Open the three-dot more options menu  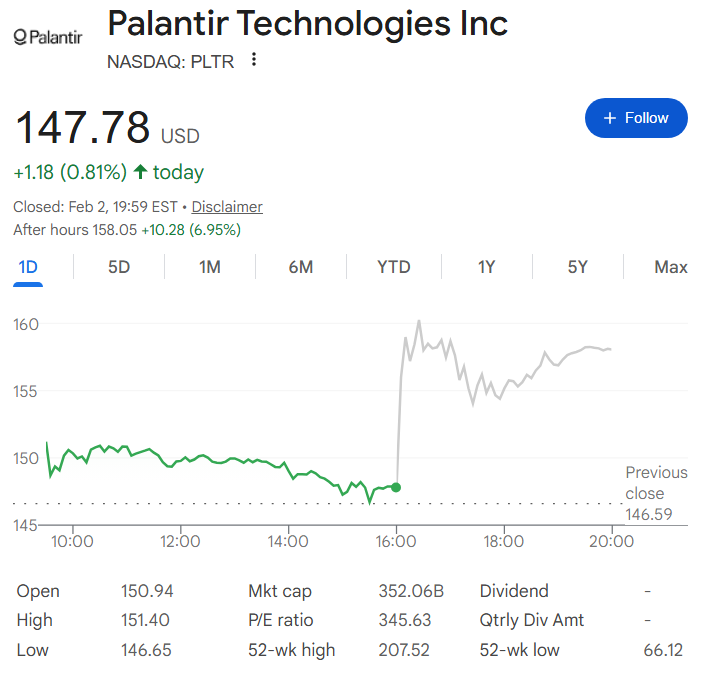click(x=254, y=61)
